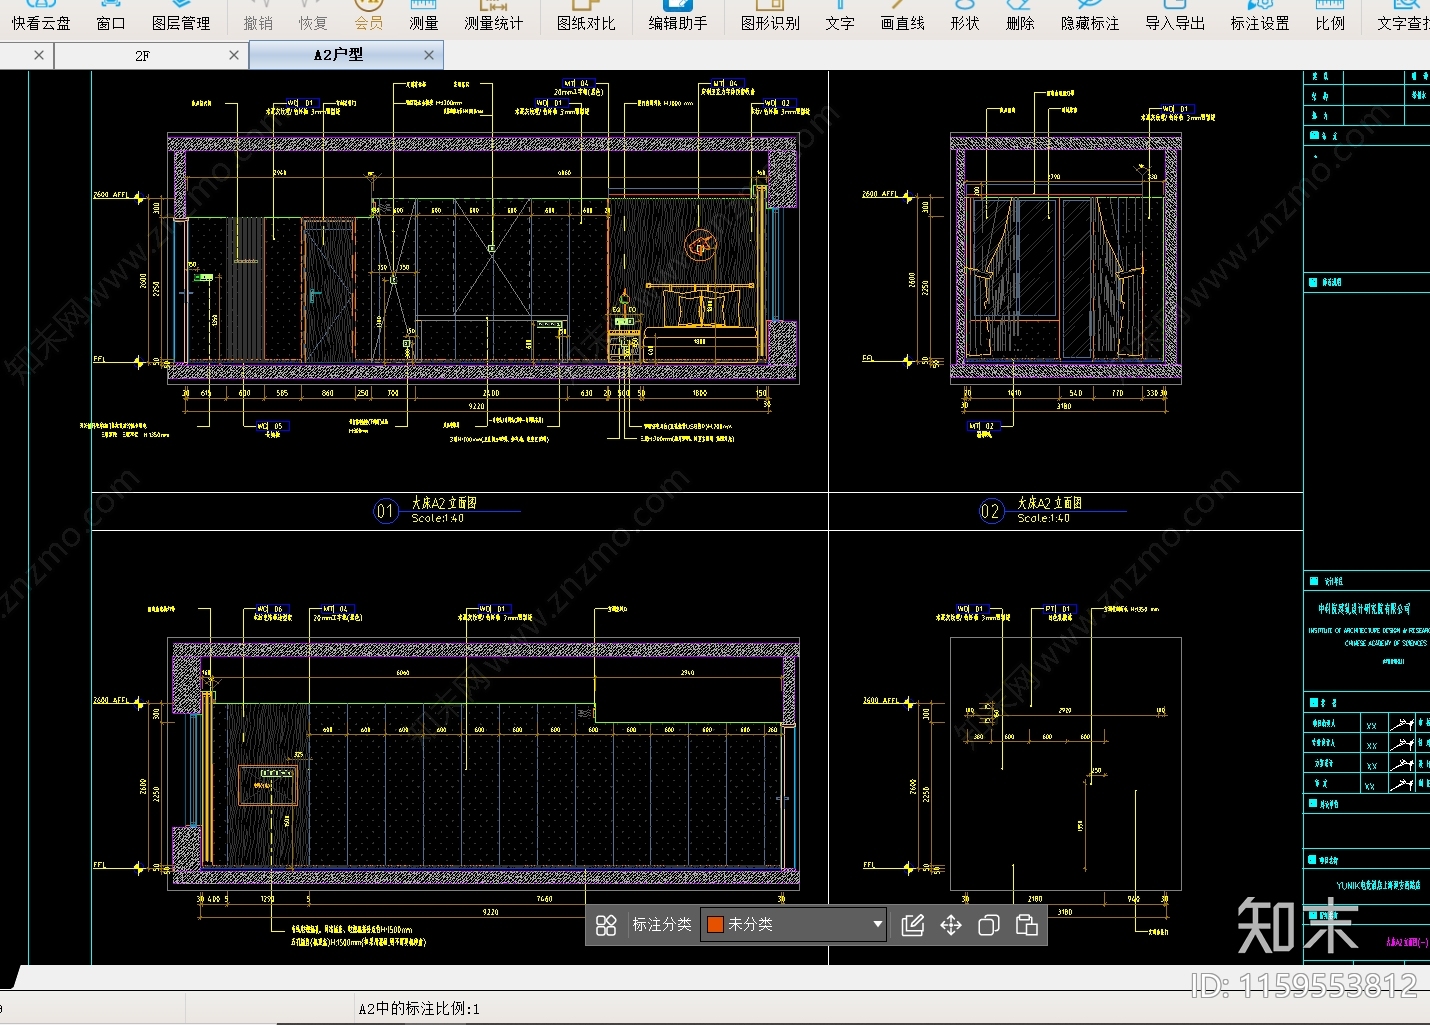The width and height of the screenshot is (1430, 1025).
Task: Click the 恢复 redo tool
Action: (x=313, y=17)
